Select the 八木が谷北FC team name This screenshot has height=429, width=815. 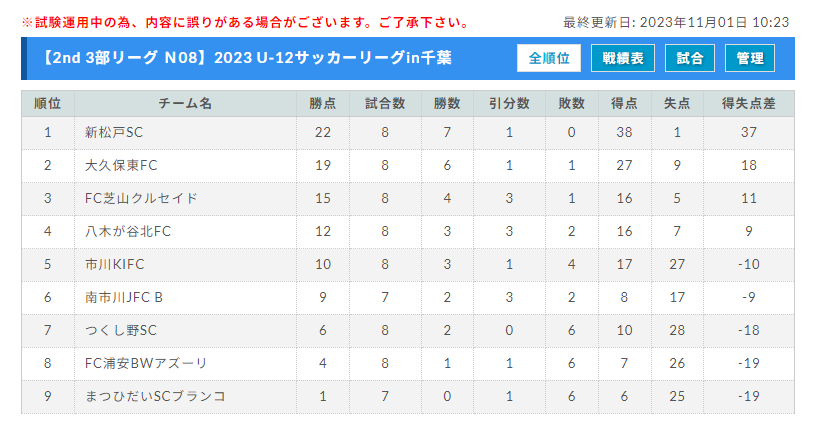[128, 231]
